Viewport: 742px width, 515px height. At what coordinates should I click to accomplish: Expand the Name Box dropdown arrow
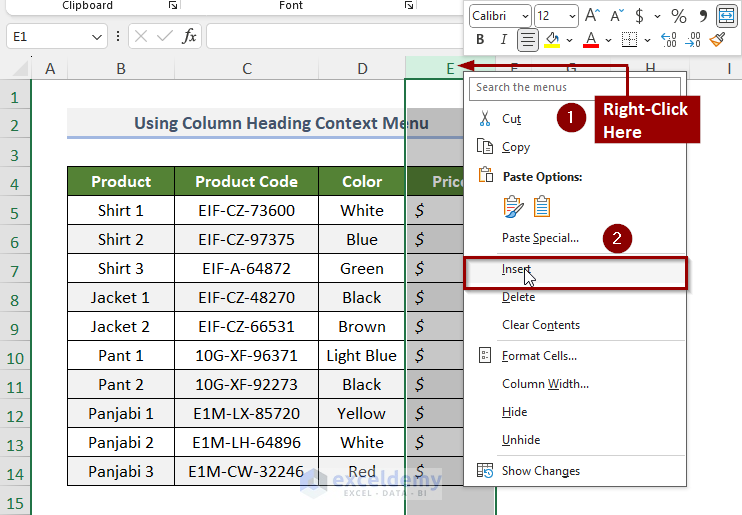(x=97, y=36)
